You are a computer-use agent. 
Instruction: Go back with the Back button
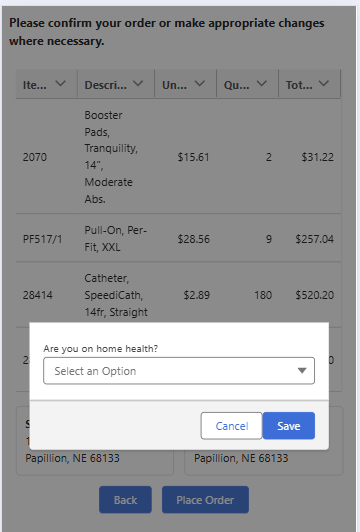click(125, 500)
